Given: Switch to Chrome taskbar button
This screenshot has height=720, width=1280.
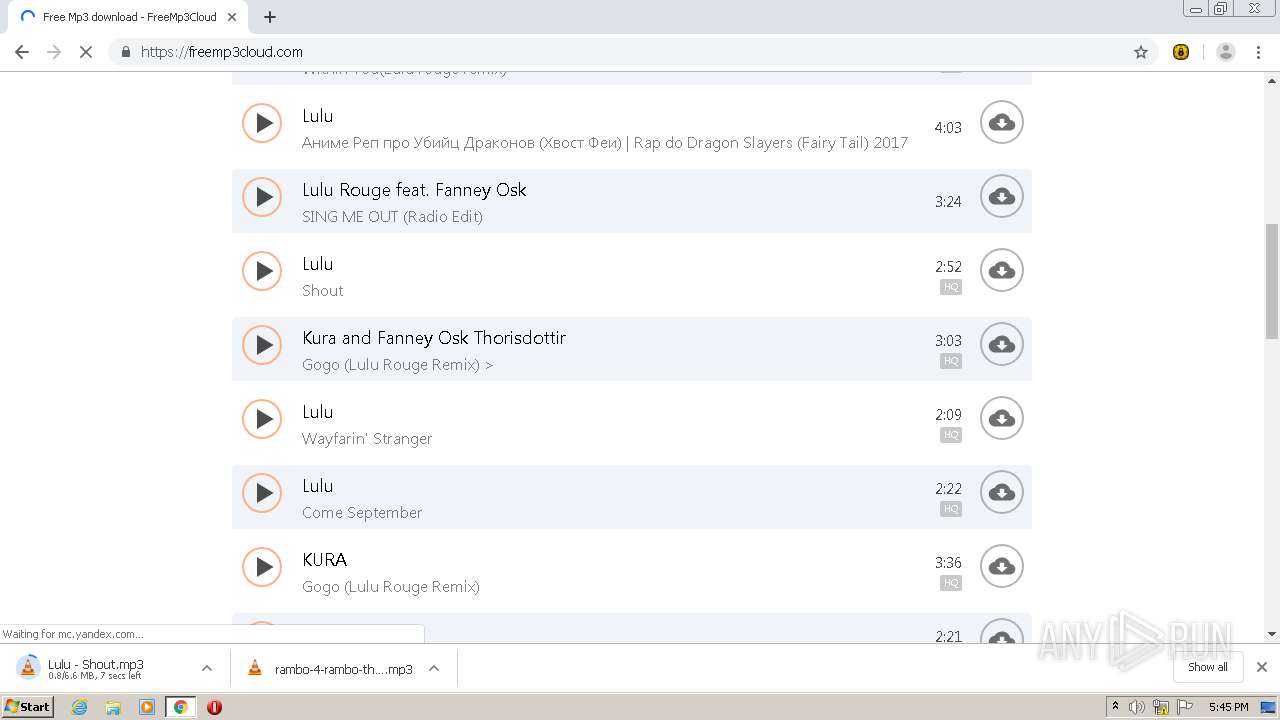Looking at the screenshot, I should (x=180, y=707).
